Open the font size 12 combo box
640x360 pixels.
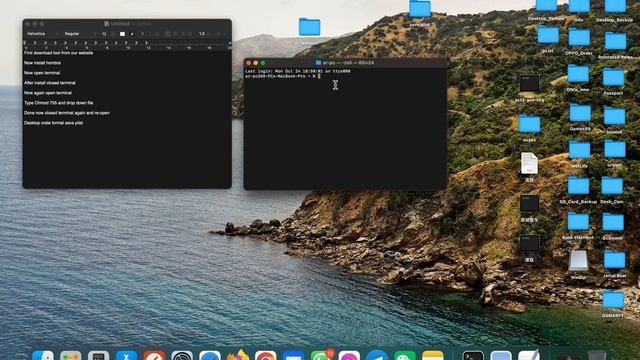[x=106, y=34]
